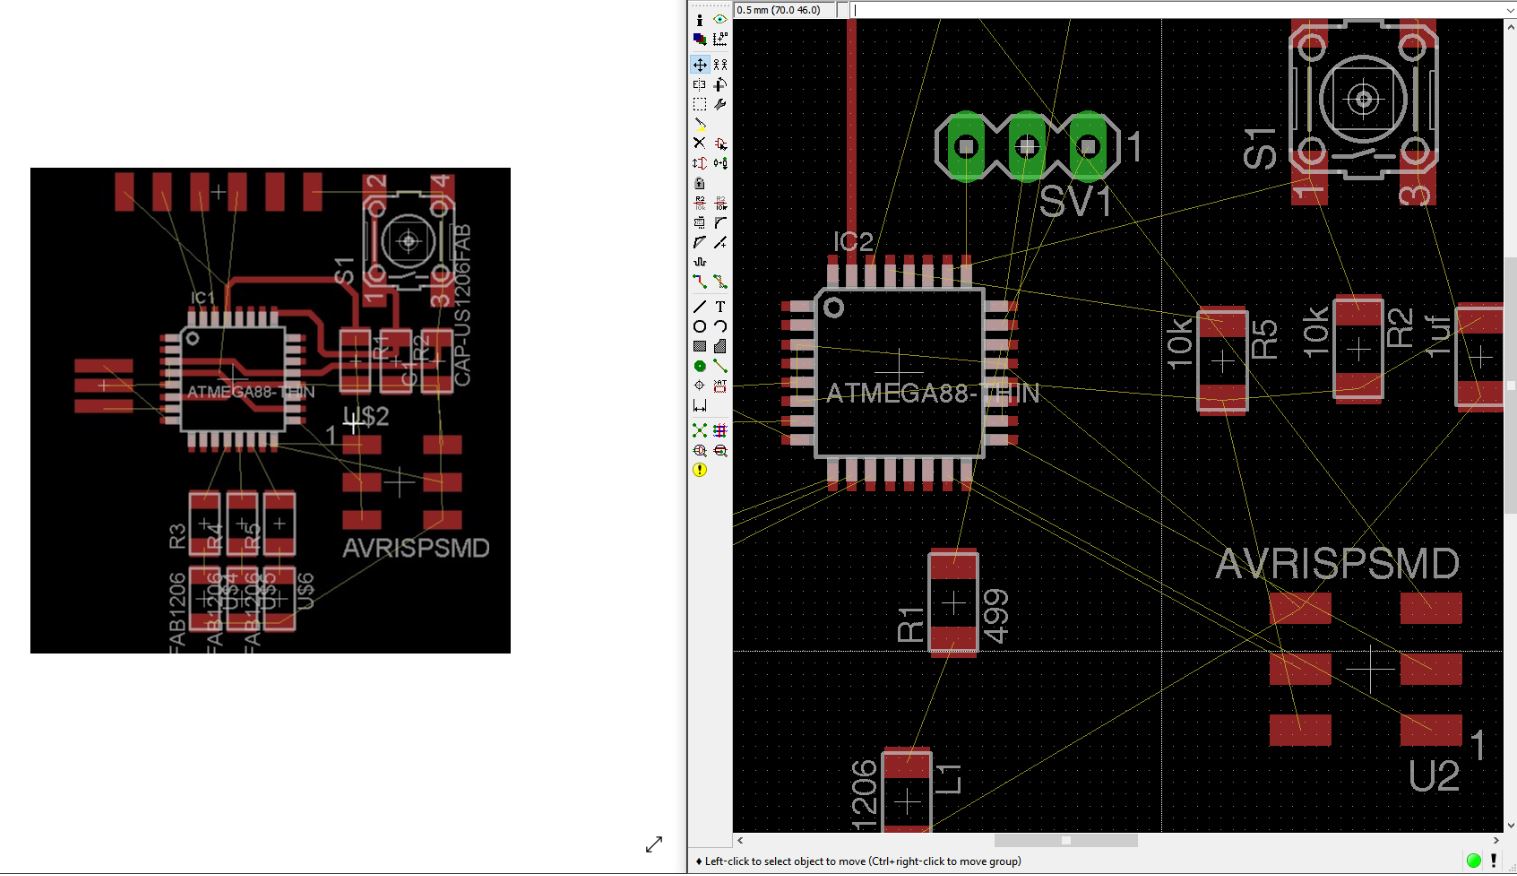Select the Circle tool
1517x876 pixels.
click(699, 327)
